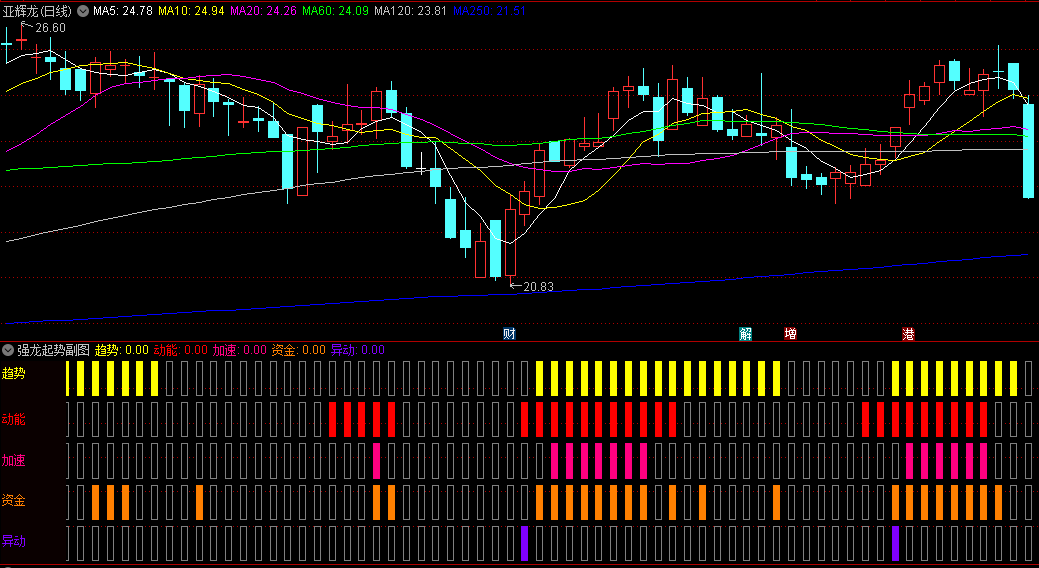Click the MA20: 24.26 label
Screen dimensions: 1039x568
[x=263, y=11]
